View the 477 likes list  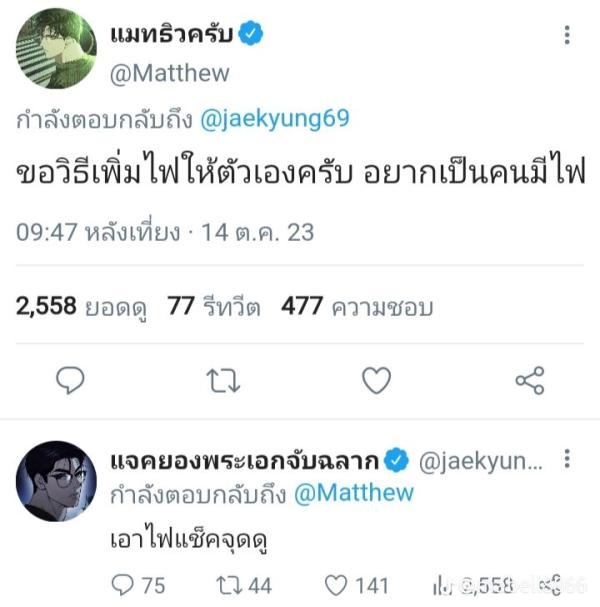[x=357, y=307]
